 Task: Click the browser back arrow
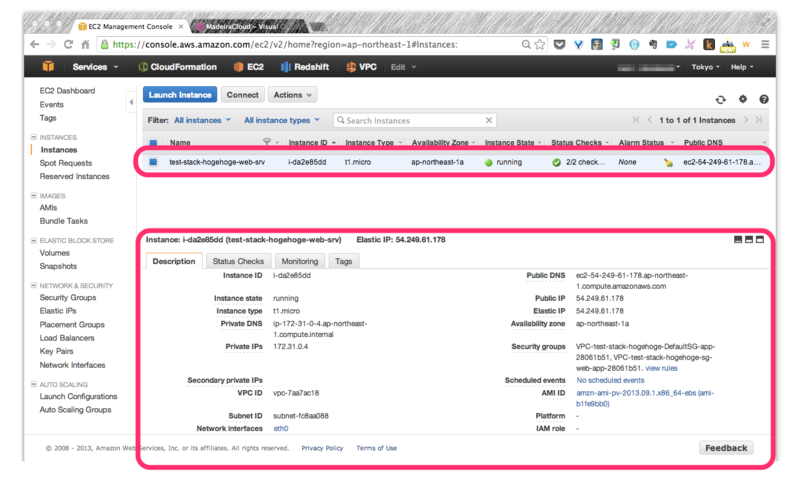(x=35, y=44)
